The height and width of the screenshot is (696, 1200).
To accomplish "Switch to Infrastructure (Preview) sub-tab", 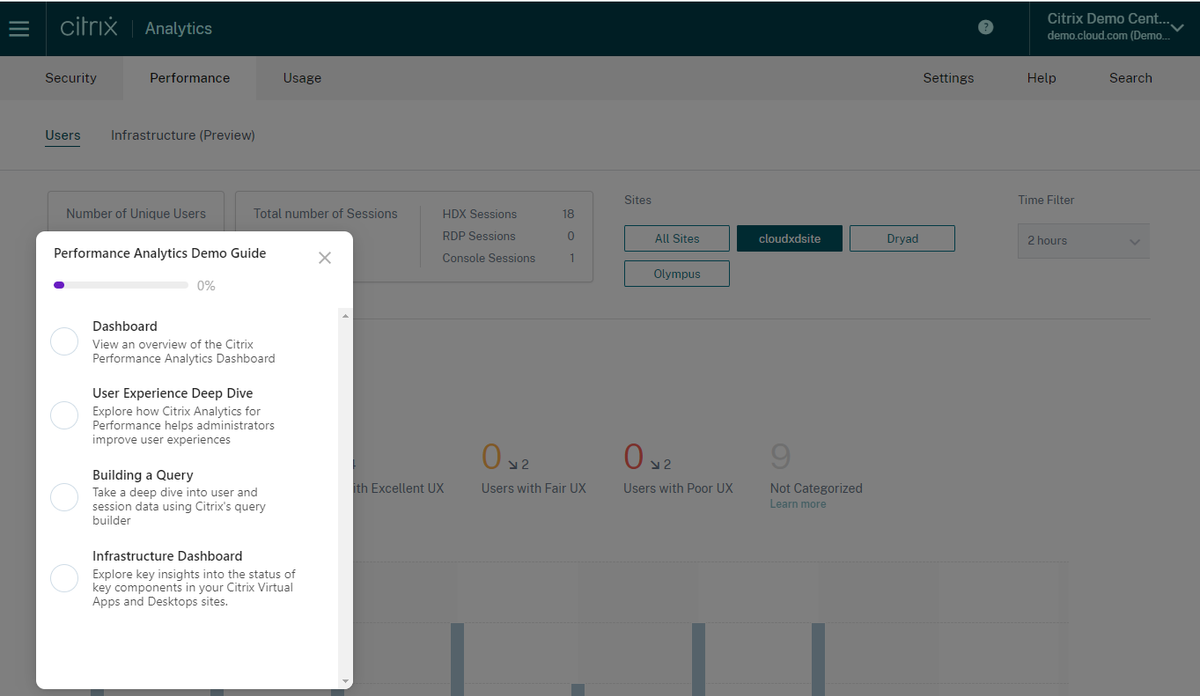I will coord(183,135).
